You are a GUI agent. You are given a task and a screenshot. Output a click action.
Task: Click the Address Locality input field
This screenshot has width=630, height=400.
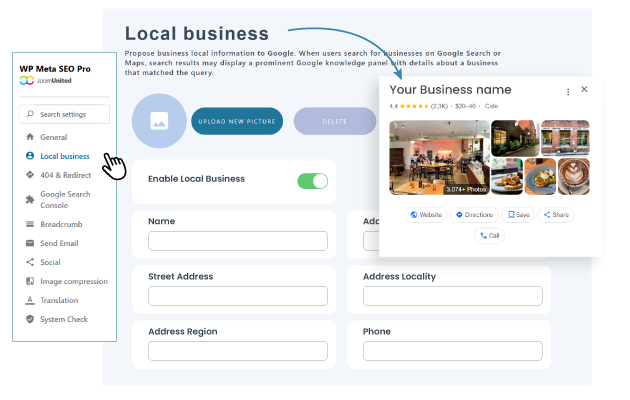(x=453, y=296)
